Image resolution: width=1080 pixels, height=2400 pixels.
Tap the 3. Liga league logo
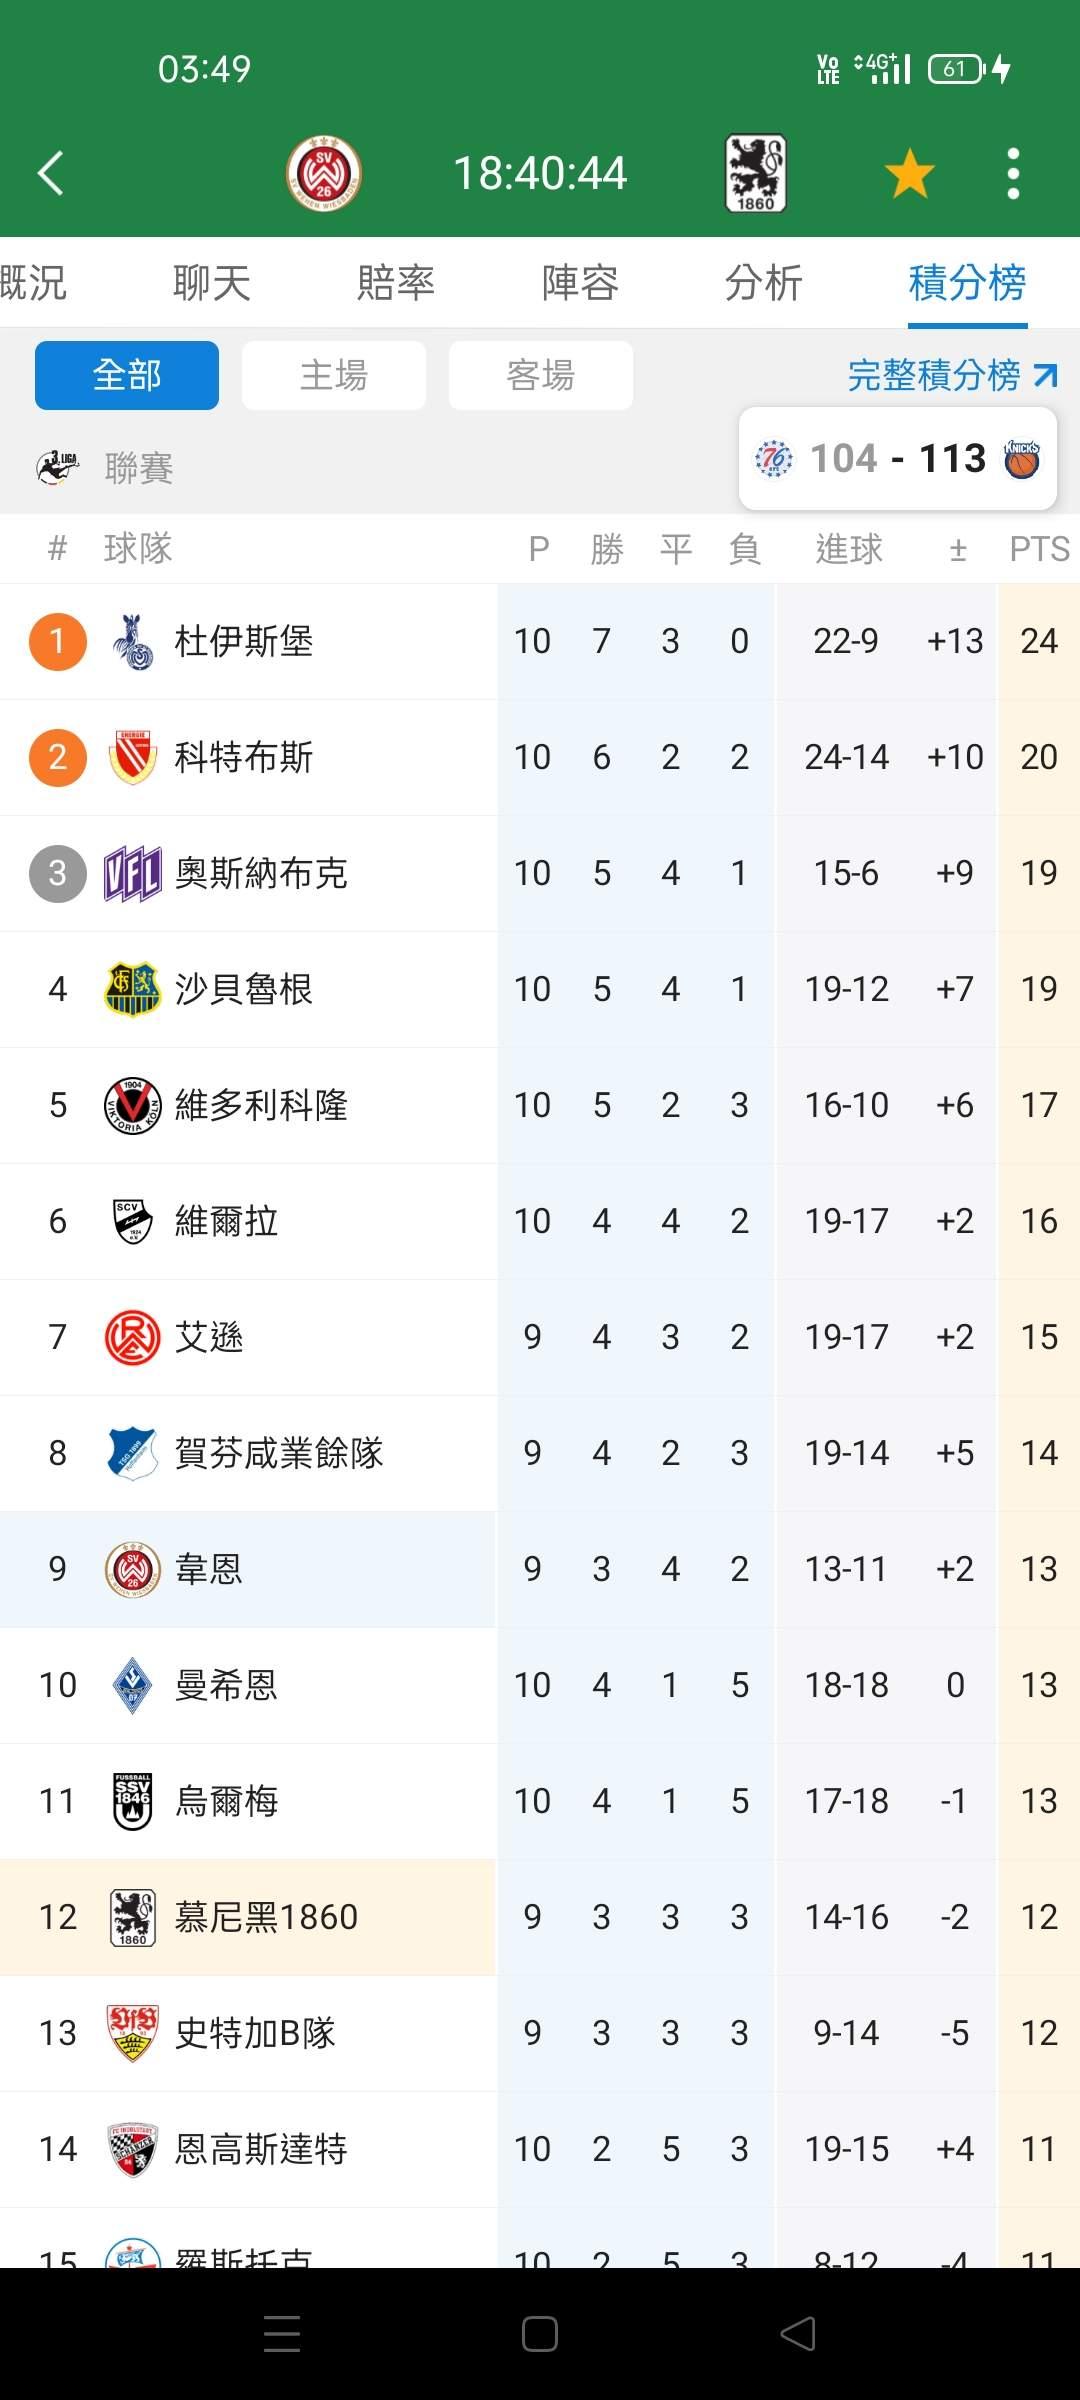57,467
